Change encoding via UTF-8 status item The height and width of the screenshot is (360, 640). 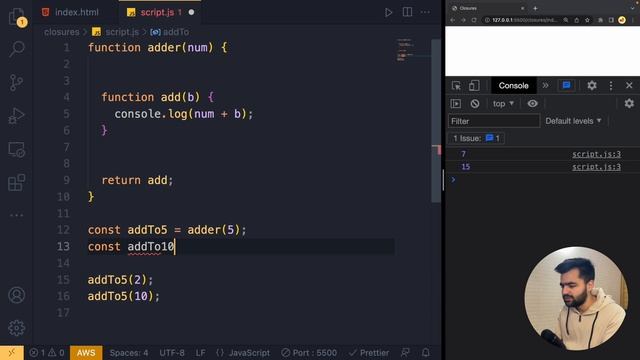(172, 353)
